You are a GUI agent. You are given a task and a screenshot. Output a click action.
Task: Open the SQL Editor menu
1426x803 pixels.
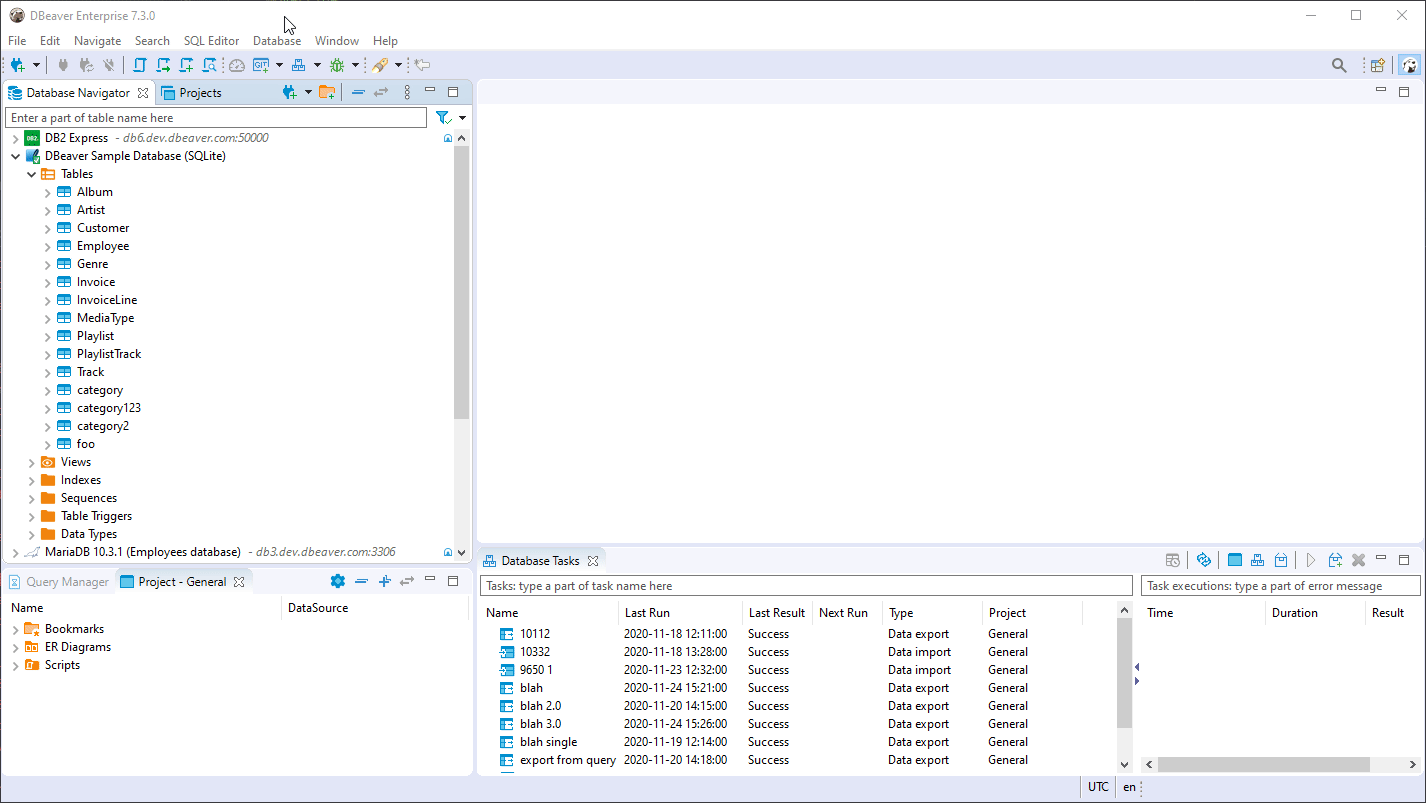click(211, 41)
